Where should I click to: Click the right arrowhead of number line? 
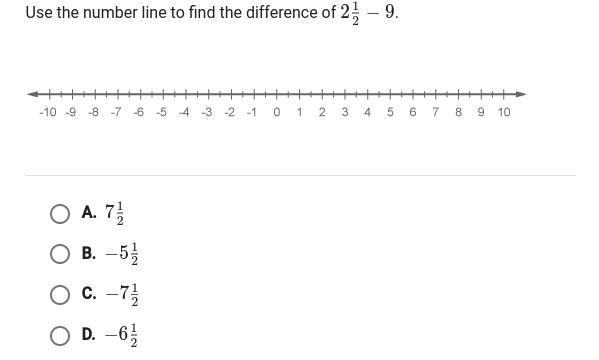[520, 94]
